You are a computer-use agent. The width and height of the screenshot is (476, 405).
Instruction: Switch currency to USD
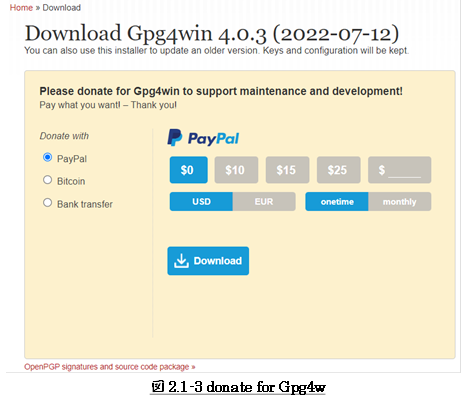[x=201, y=201]
